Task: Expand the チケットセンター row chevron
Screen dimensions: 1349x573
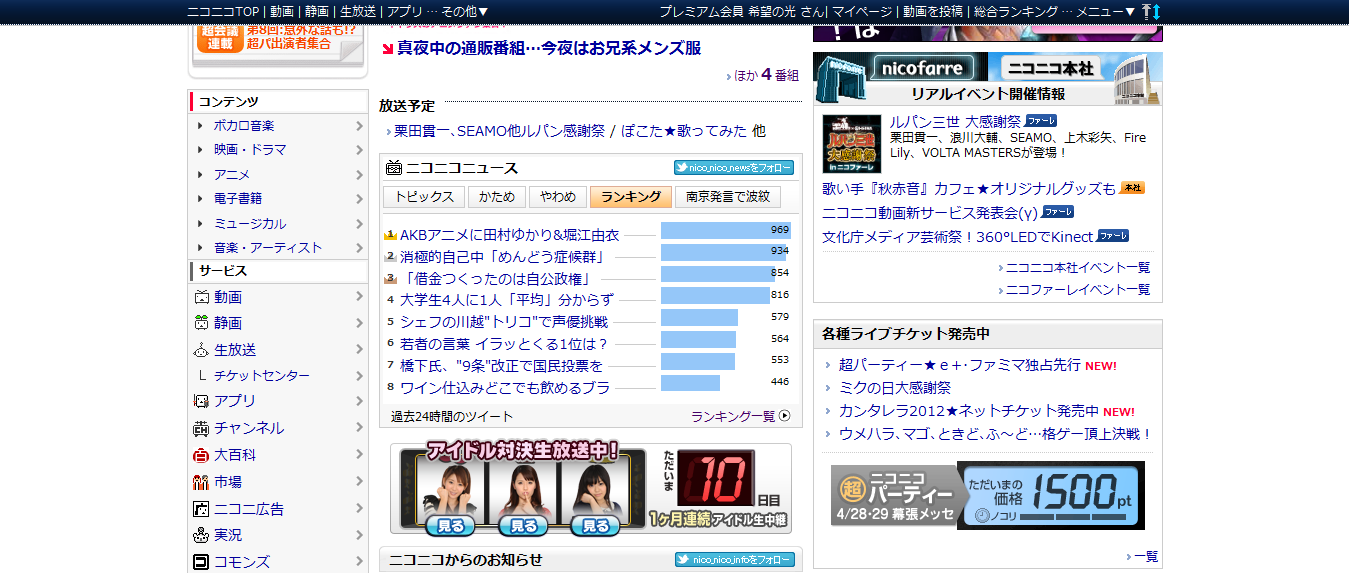Action: (359, 376)
